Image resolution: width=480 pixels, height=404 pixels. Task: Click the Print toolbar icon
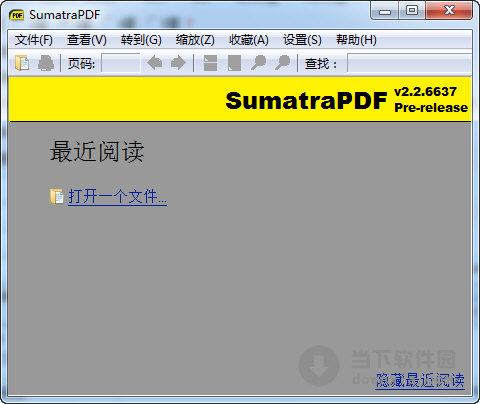pyautogui.click(x=46, y=63)
